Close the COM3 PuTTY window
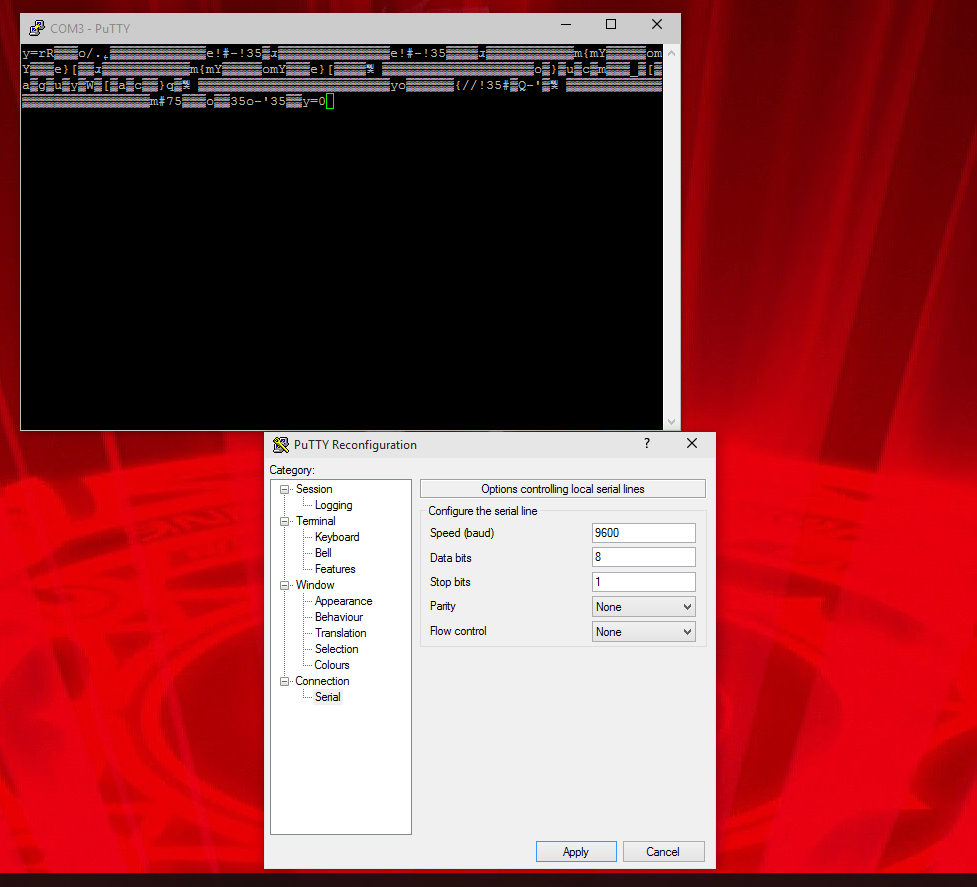Image resolution: width=977 pixels, height=887 pixels. coord(657,24)
